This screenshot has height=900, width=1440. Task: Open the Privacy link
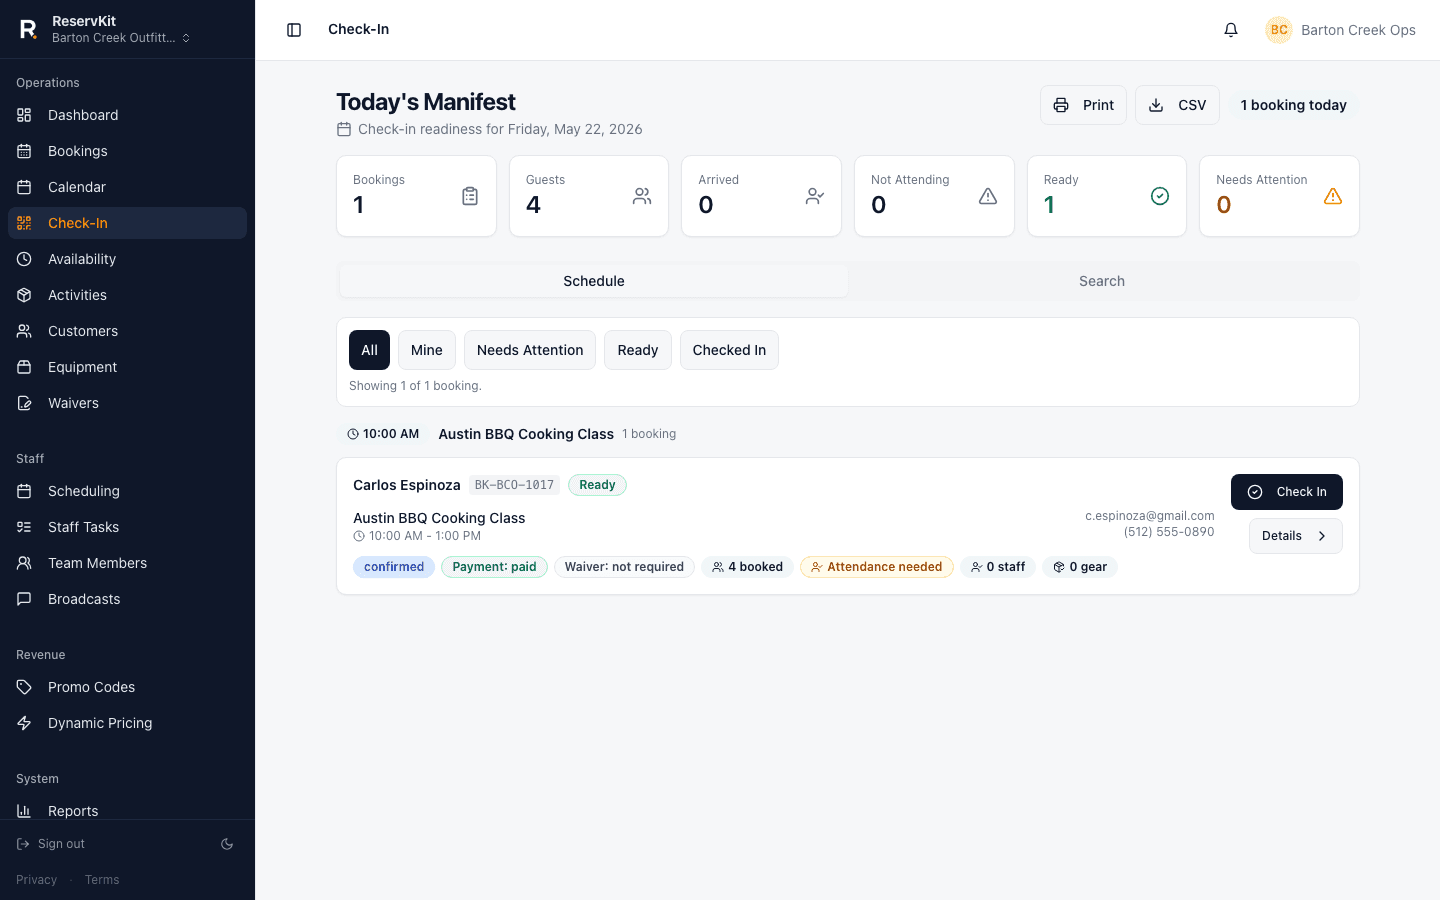click(x=36, y=880)
